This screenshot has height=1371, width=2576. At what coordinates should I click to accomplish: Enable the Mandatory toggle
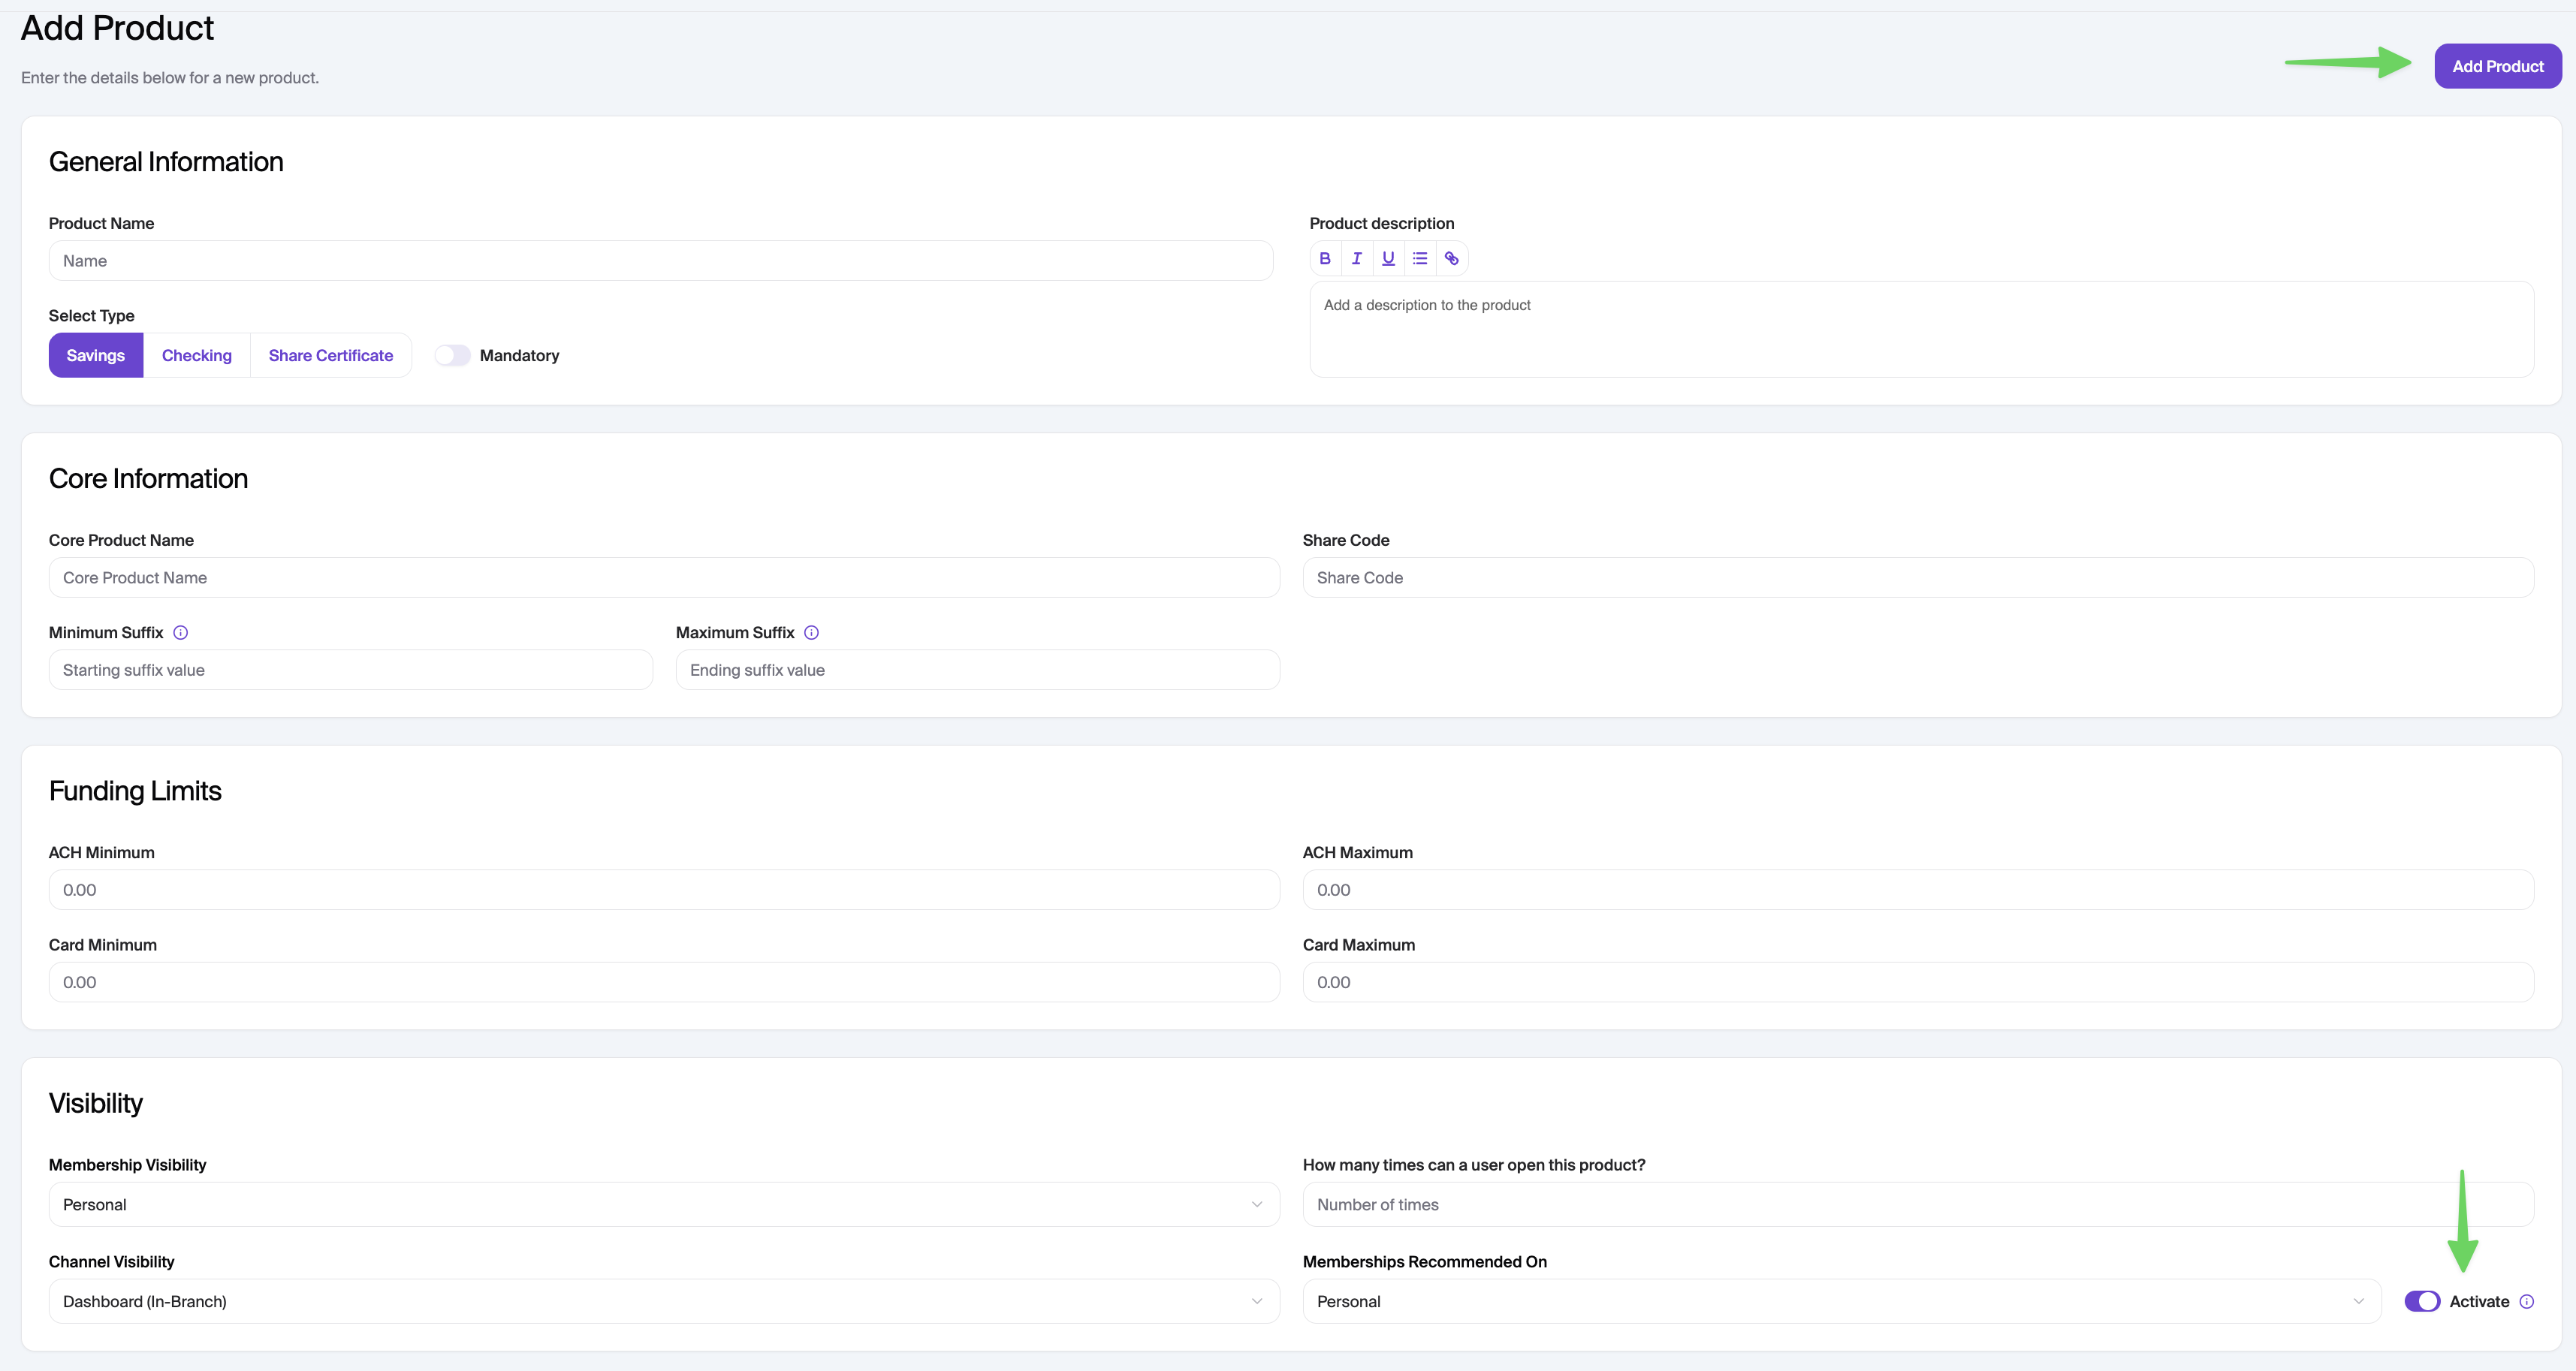pos(452,355)
